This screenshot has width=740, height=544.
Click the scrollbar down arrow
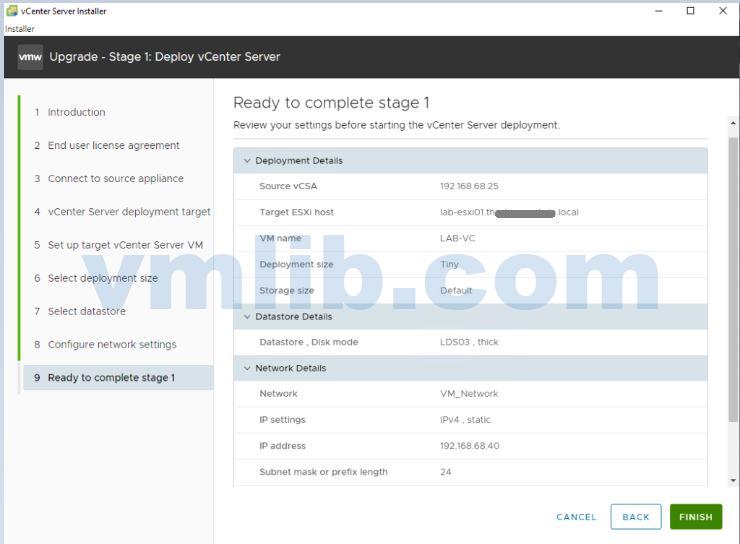pos(733,480)
